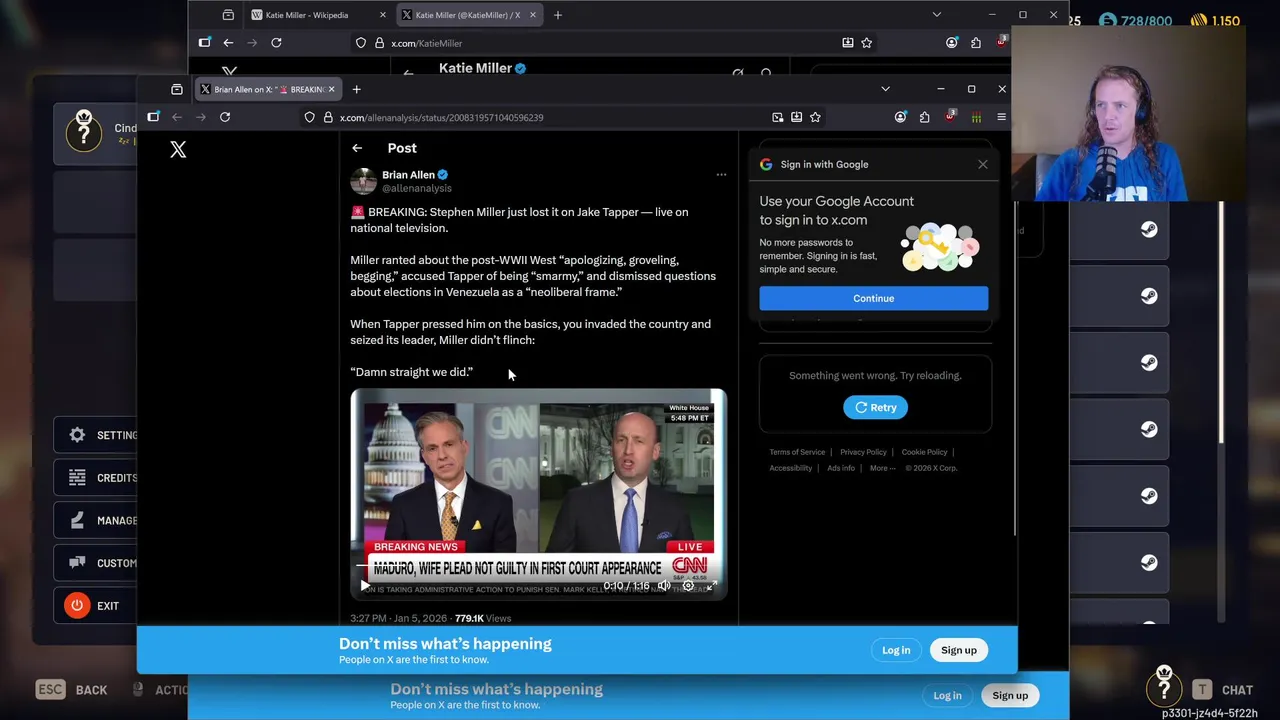Screen dimensions: 1280x720
Task: Continue with Google account sign-in
Action: click(x=873, y=298)
